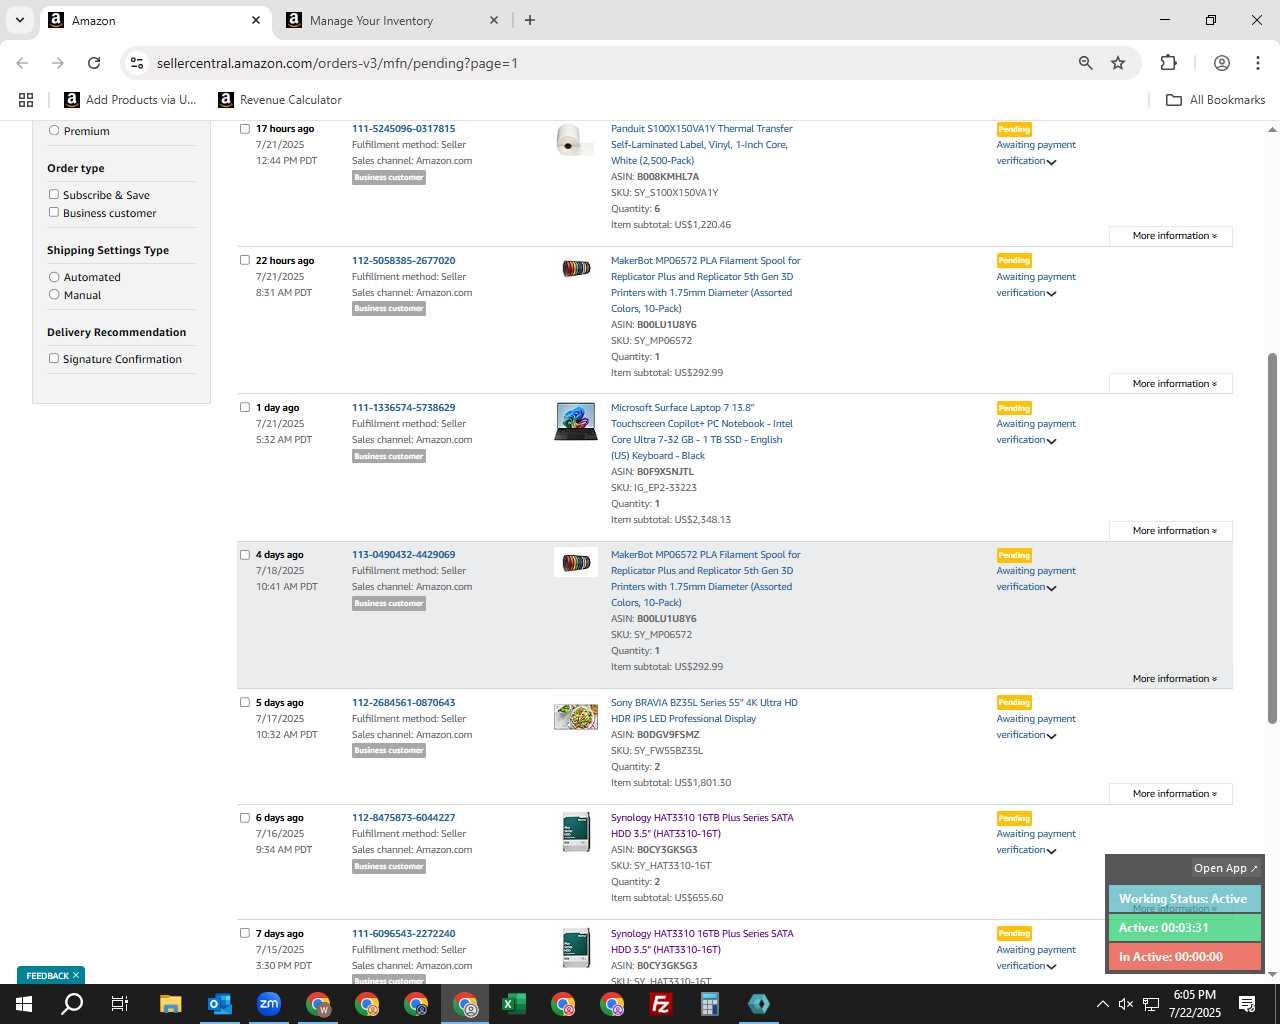Click the Microsoft Surface Laptop thumbnail

coord(576,421)
